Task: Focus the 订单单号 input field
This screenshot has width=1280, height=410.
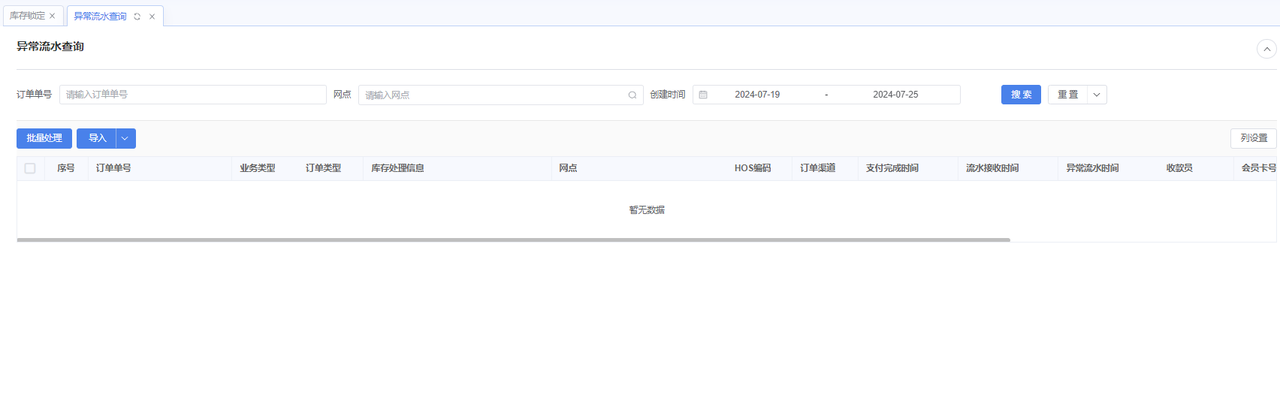Action: (192, 95)
